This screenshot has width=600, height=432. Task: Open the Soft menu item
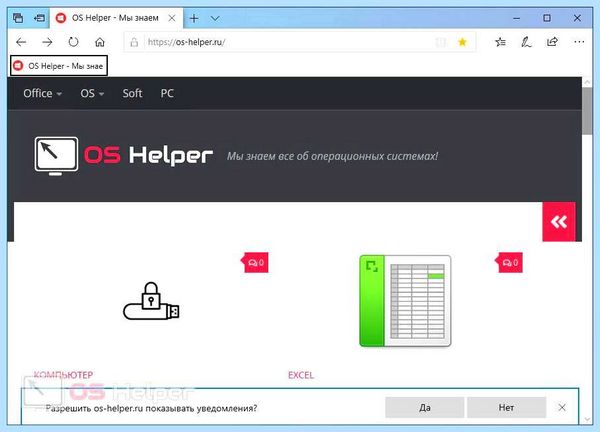coord(132,93)
